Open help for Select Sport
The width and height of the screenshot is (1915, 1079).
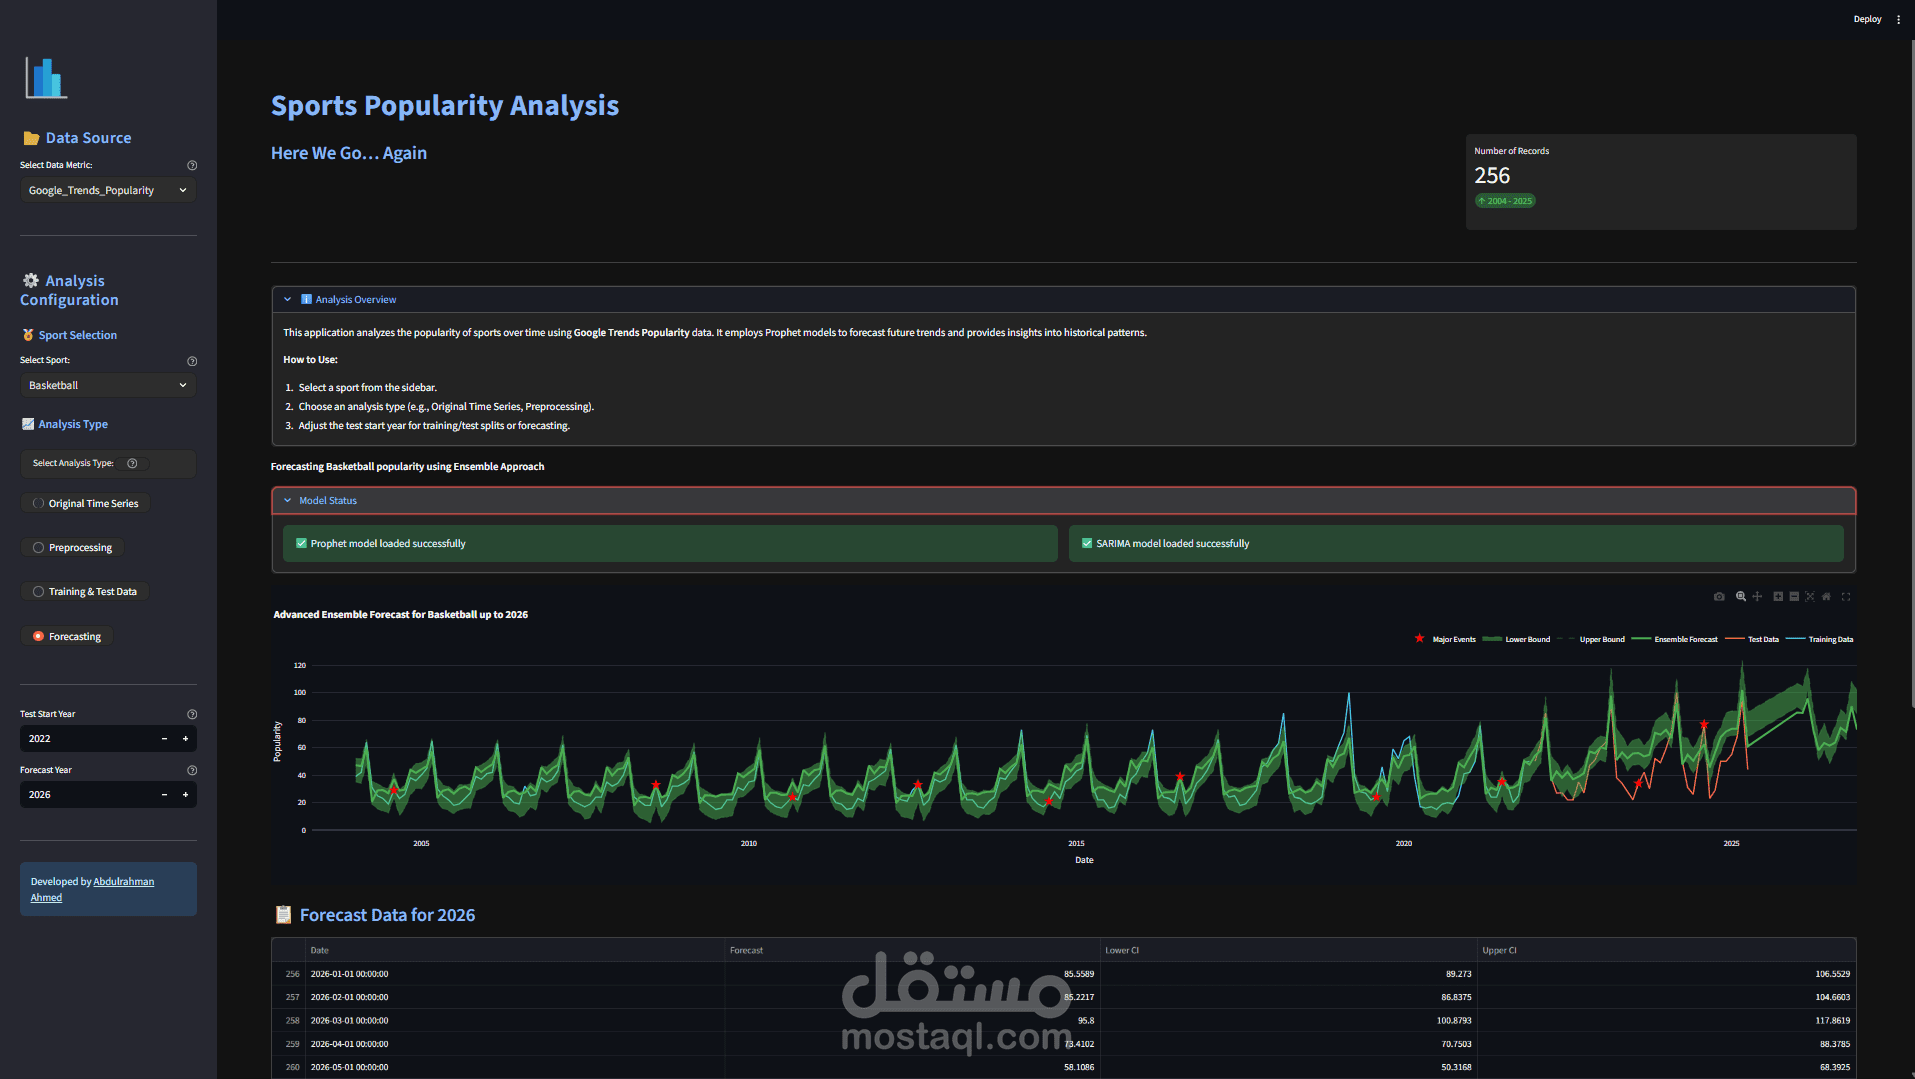pos(192,361)
